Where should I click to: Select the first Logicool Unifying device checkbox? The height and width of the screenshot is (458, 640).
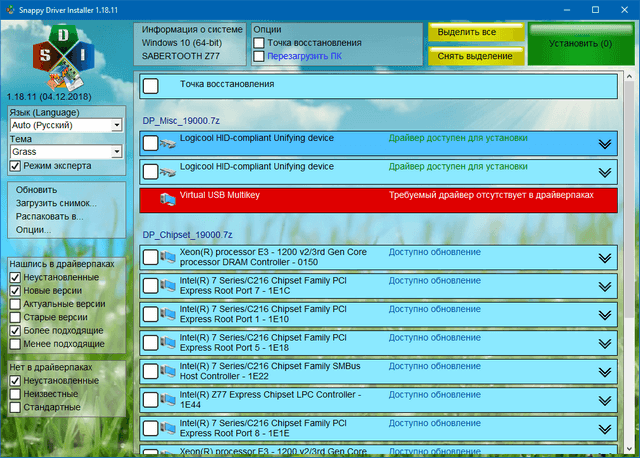tap(151, 143)
